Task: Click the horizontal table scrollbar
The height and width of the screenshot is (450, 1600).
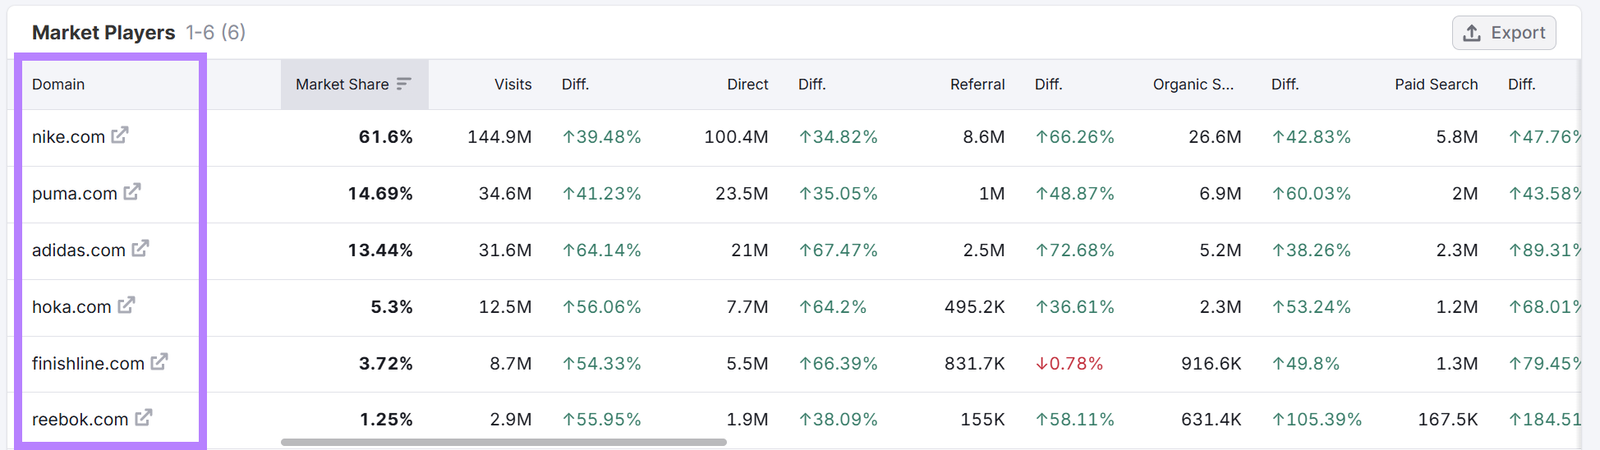Action: (x=503, y=441)
